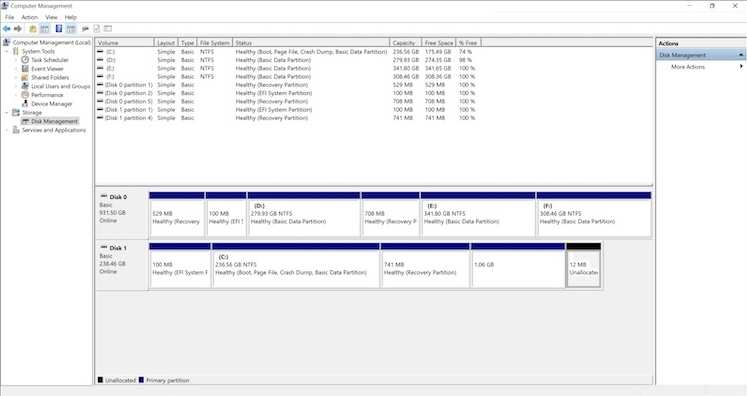The height and width of the screenshot is (396, 747).
Task: Click the Up one level folder icon
Action: [32, 29]
